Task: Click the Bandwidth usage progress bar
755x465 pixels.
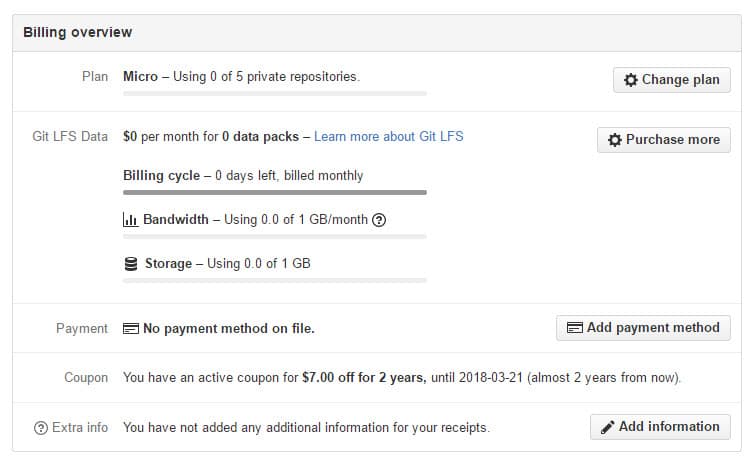Action: pyautogui.click(x=274, y=237)
